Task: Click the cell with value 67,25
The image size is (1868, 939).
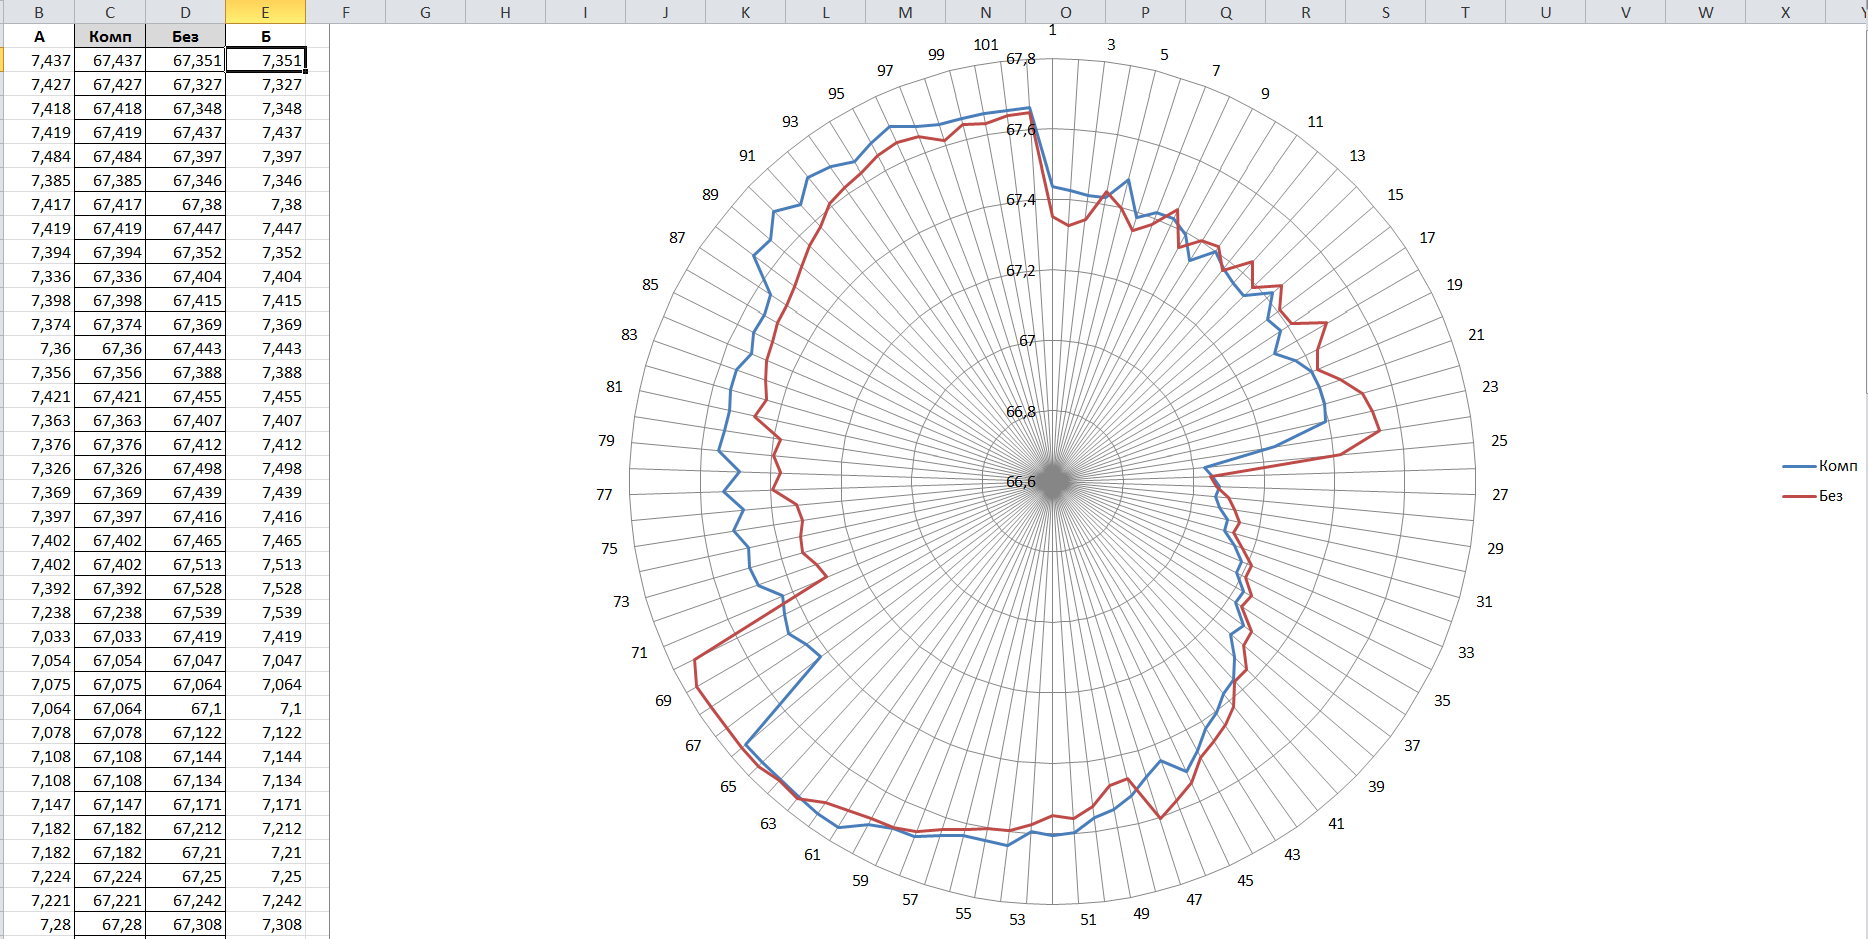Action: point(186,876)
